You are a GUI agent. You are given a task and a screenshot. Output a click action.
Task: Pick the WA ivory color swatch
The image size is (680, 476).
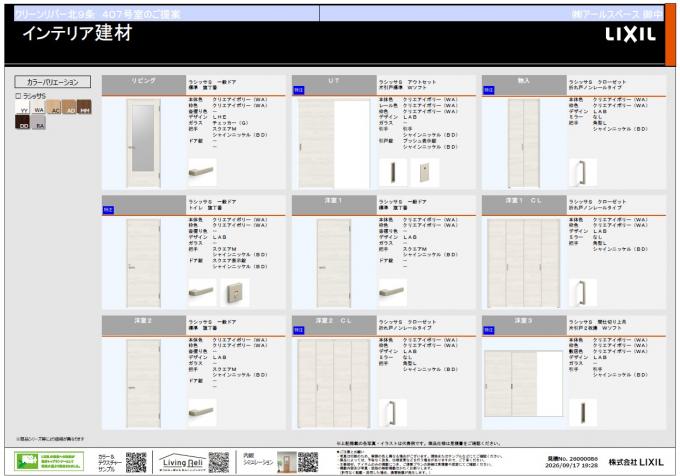(x=38, y=107)
